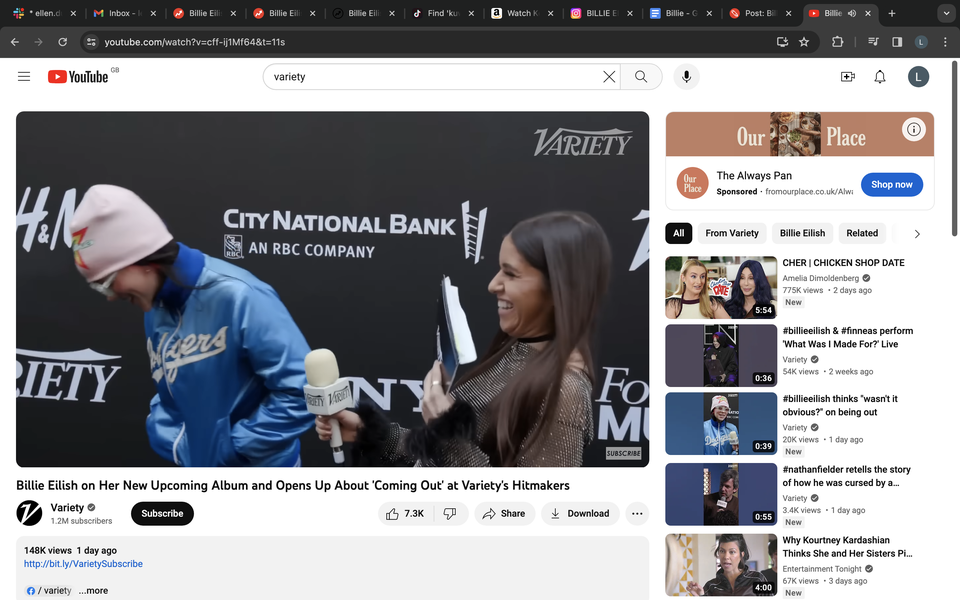This screenshot has width=960, height=600.
Task: Open the browser extensions puzzle icon
Action: pos(838,42)
